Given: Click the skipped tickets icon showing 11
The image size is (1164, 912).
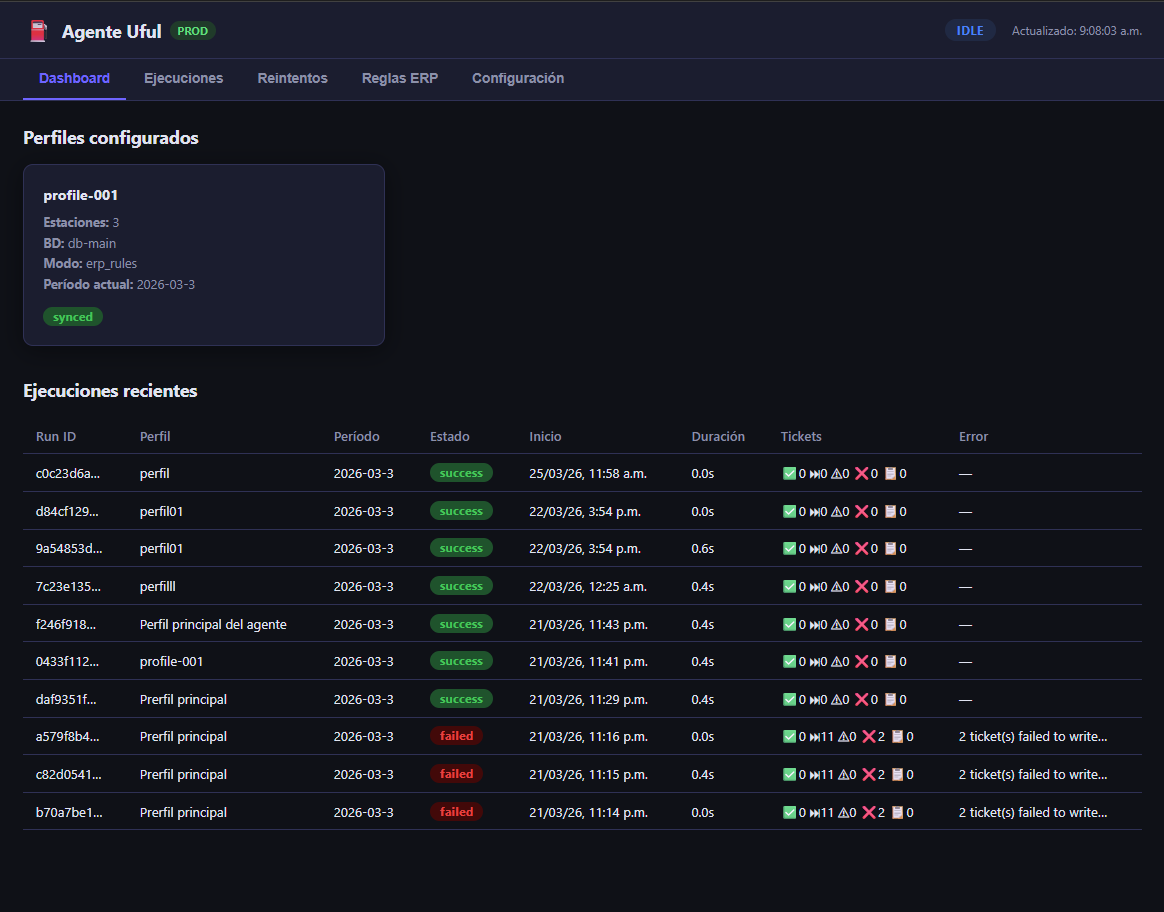Looking at the screenshot, I should point(816,736).
